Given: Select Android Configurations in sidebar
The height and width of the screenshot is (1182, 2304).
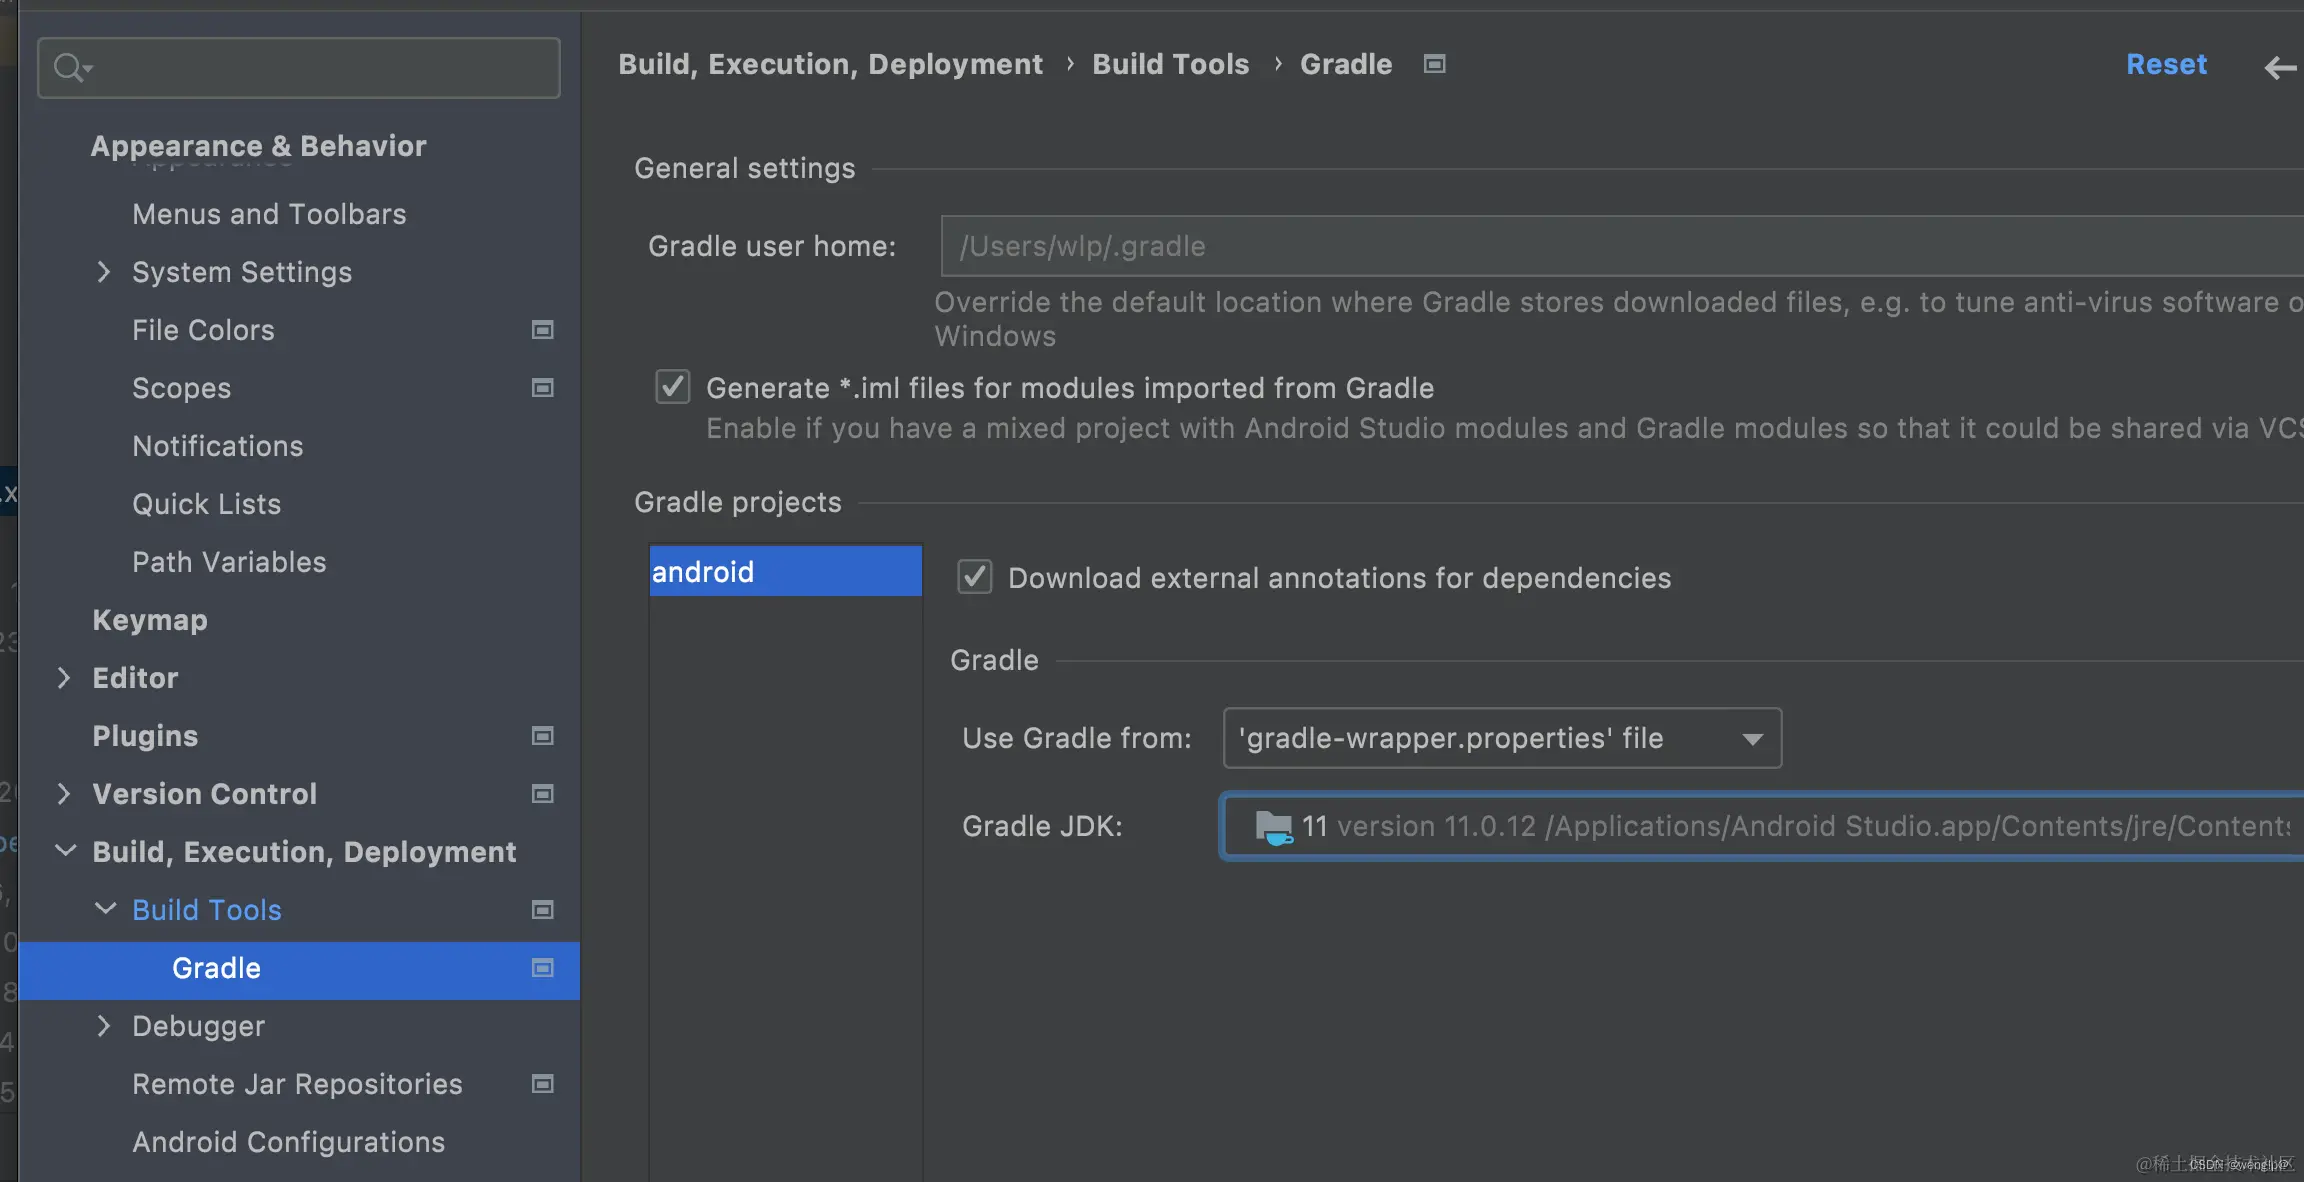Looking at the screenshot, I should [x=288, y=1142].
